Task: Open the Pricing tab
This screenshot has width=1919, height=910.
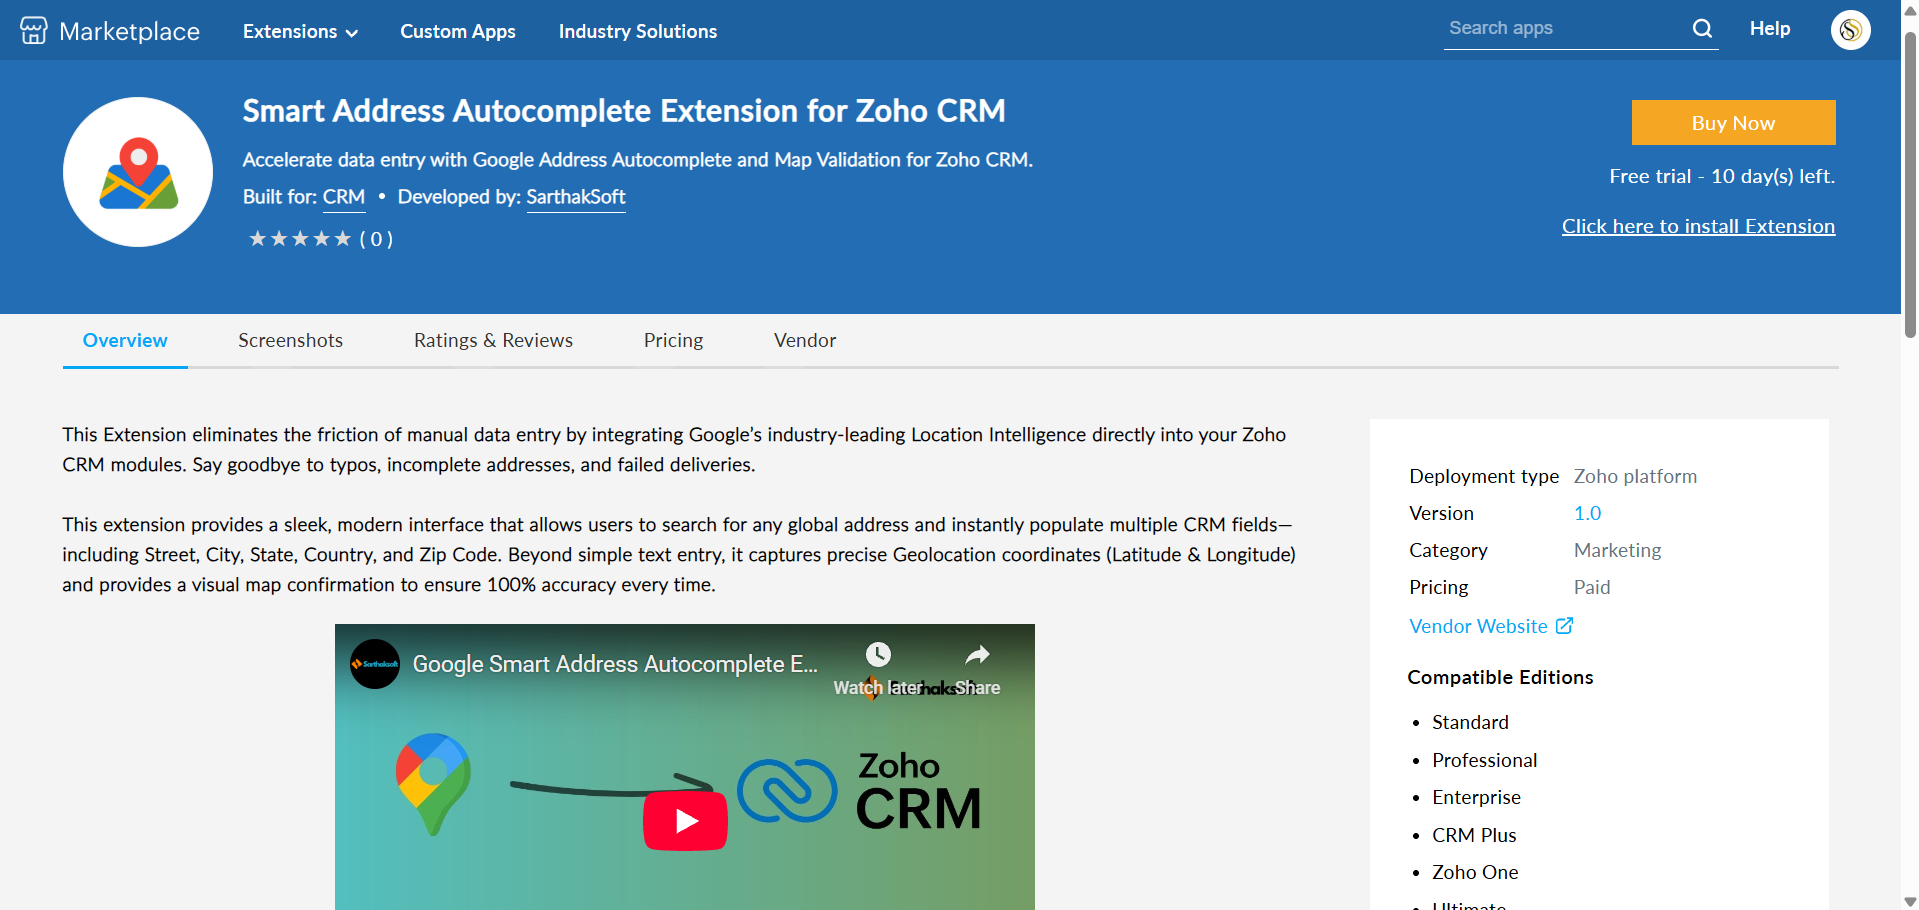Action: point(673,340)
